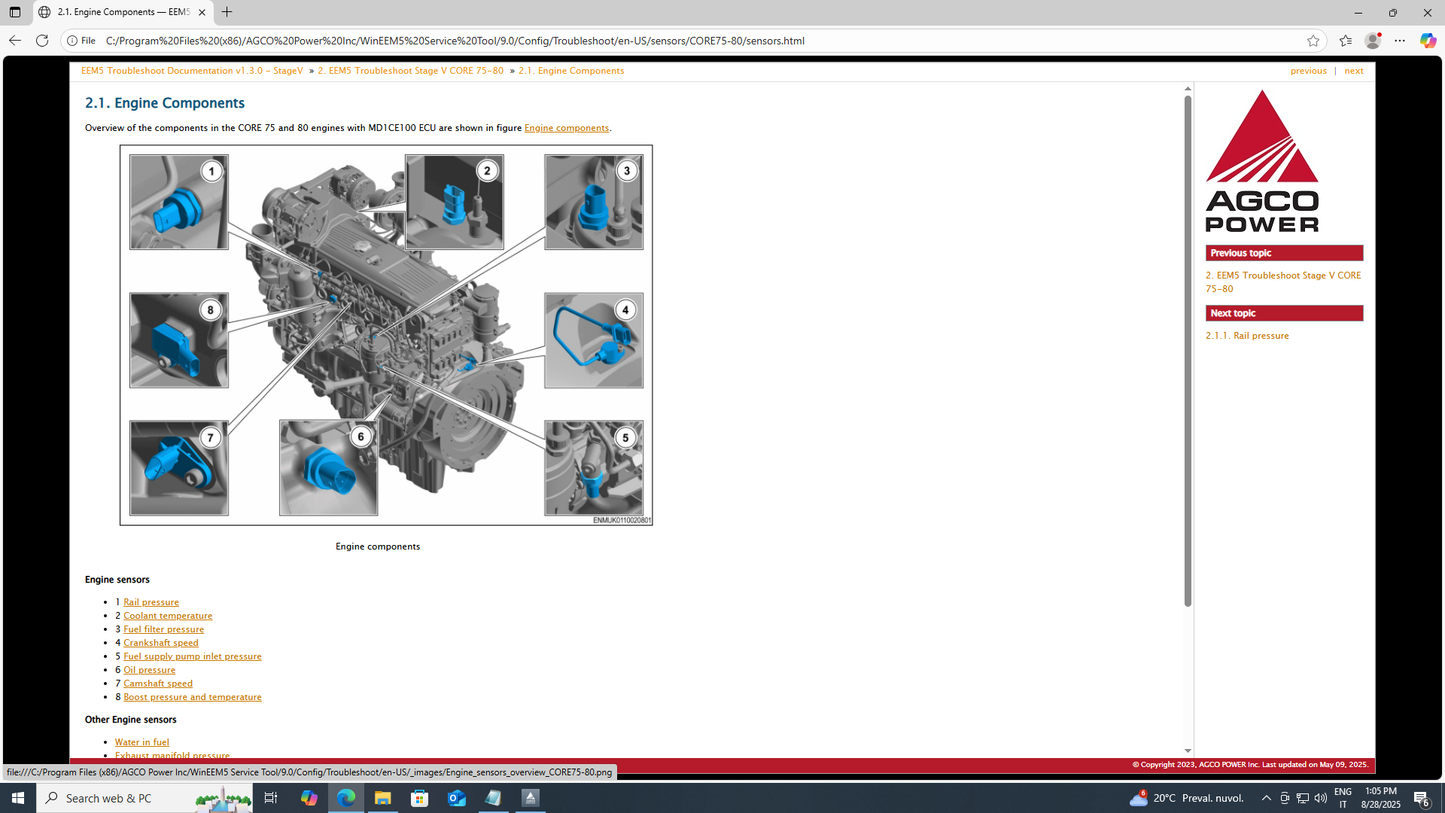This screenshot has height=813, width=1445.
Task: Open Outlook from the taskbar
Action: click(456, 797)
